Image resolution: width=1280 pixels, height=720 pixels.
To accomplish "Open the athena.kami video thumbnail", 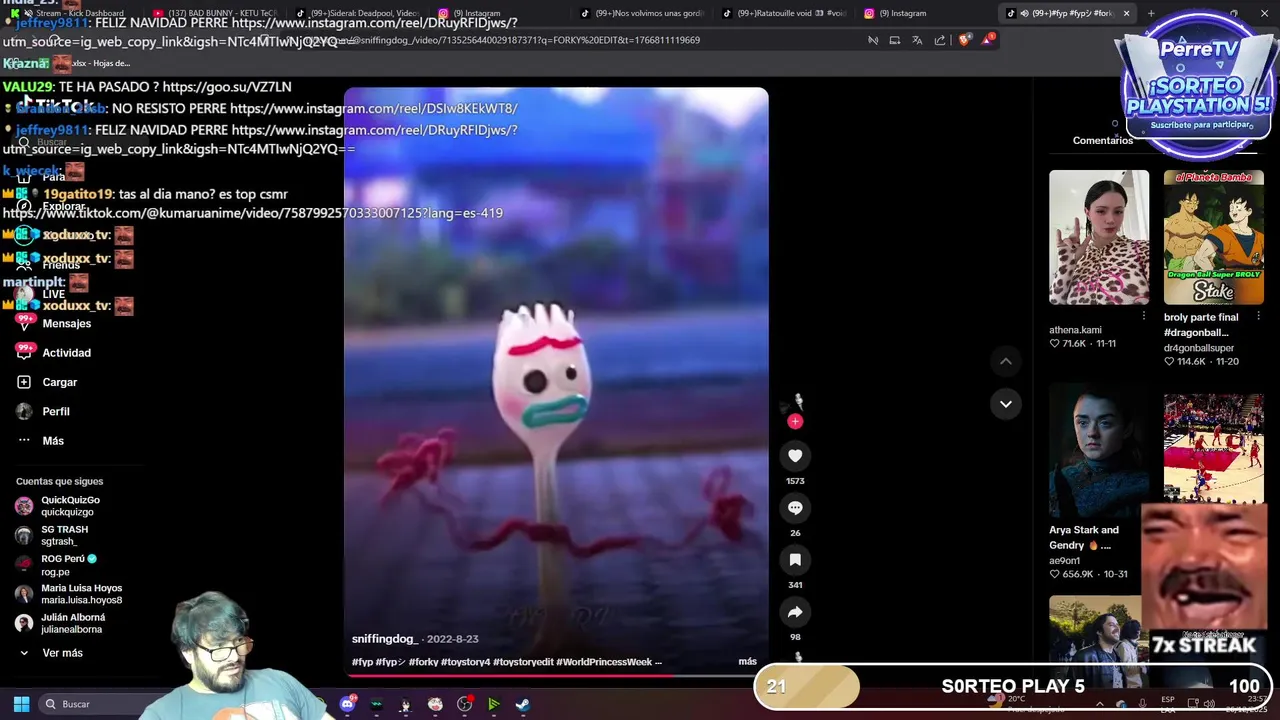I will click(x=1099, y=237).
